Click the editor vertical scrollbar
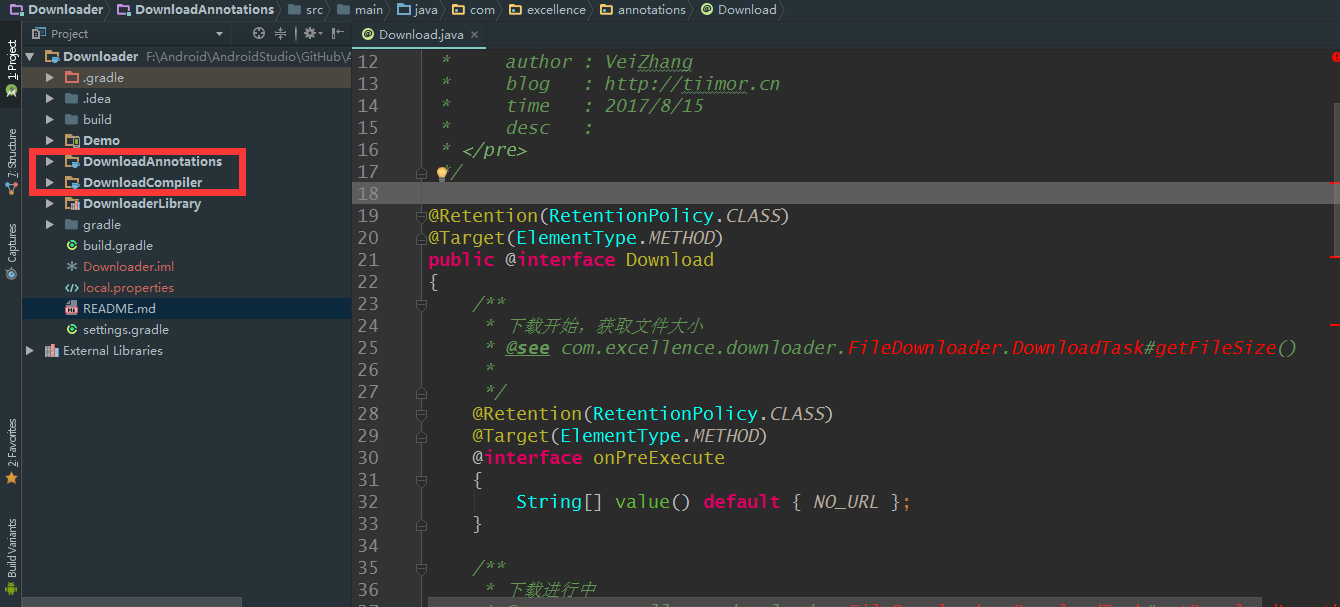Screen dimensions: 1340x607 click(1335, 180)
